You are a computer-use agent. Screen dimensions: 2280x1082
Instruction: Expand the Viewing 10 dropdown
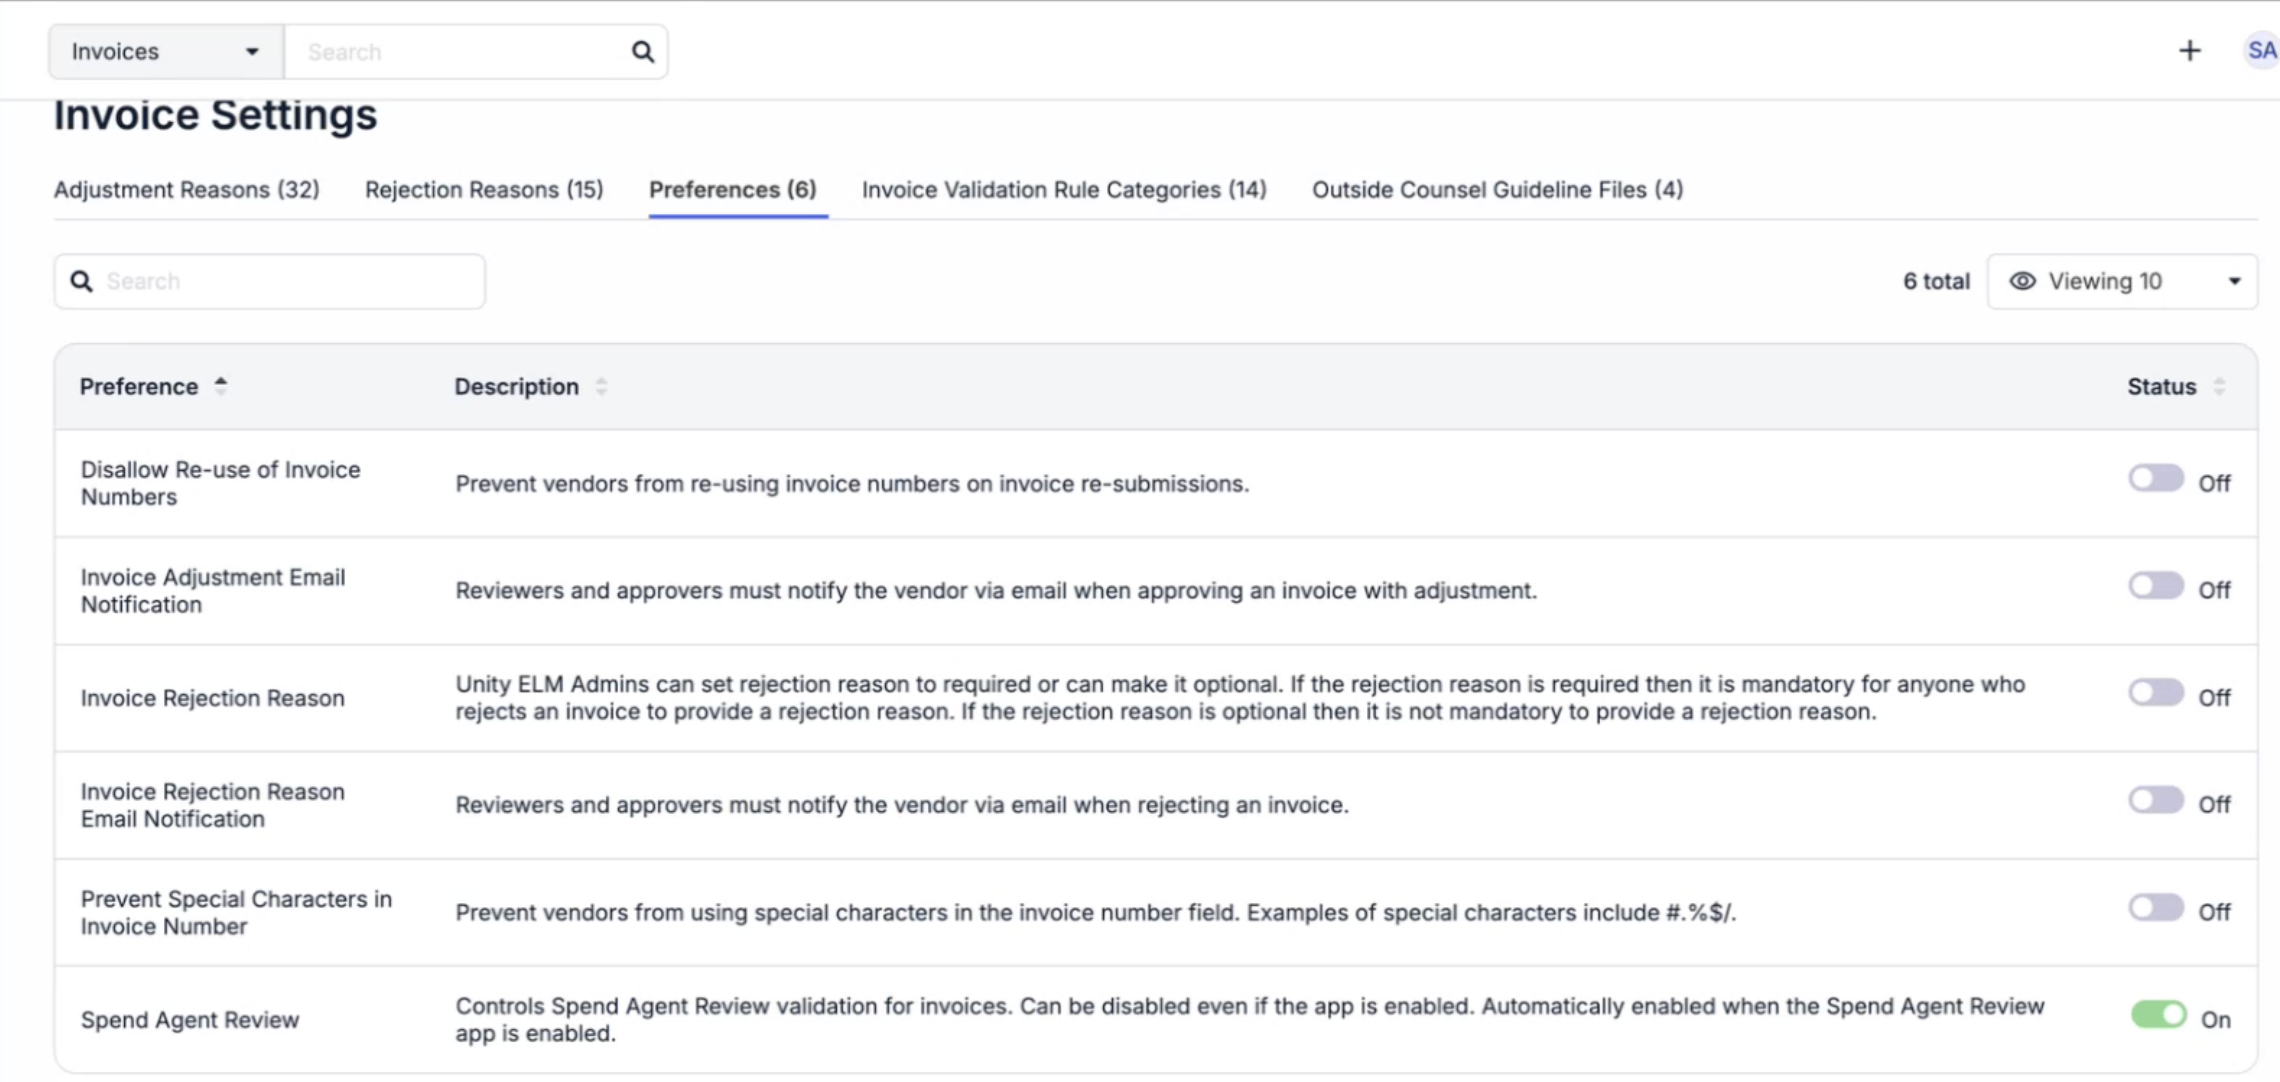[x=2122, y=281]
